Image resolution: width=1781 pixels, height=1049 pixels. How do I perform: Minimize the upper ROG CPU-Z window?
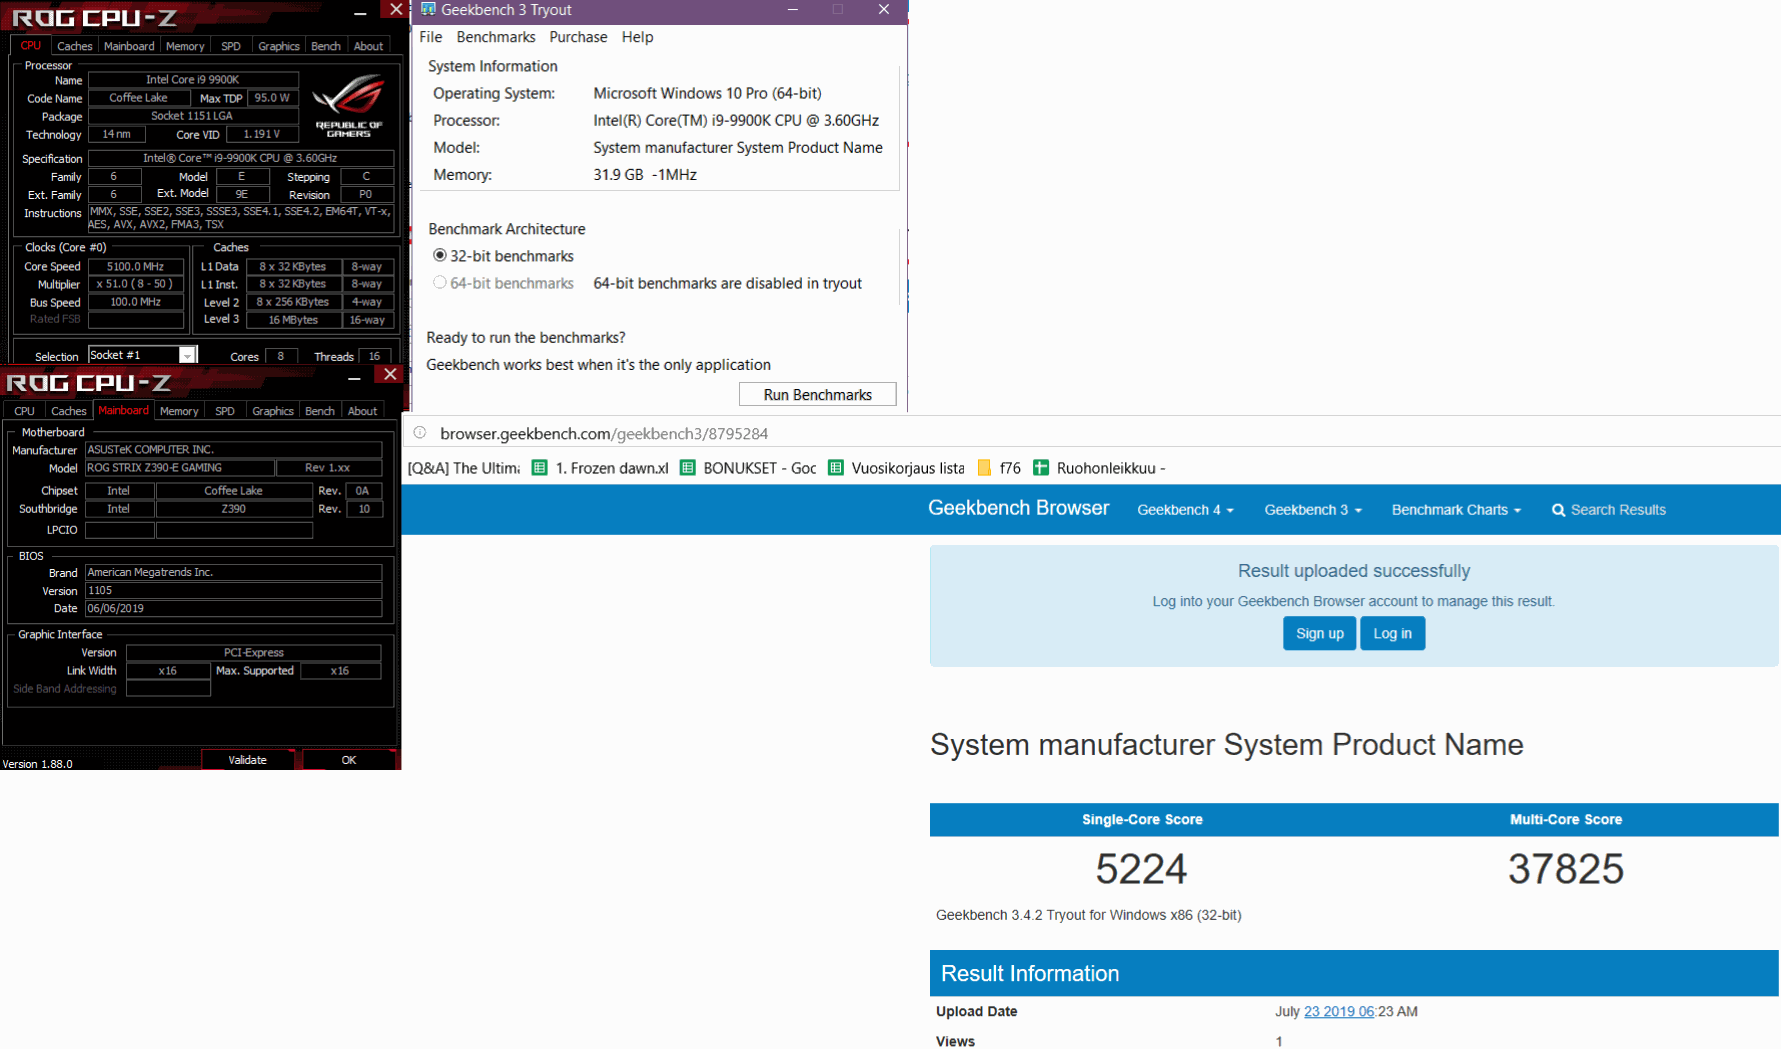(x=360, y=13)
